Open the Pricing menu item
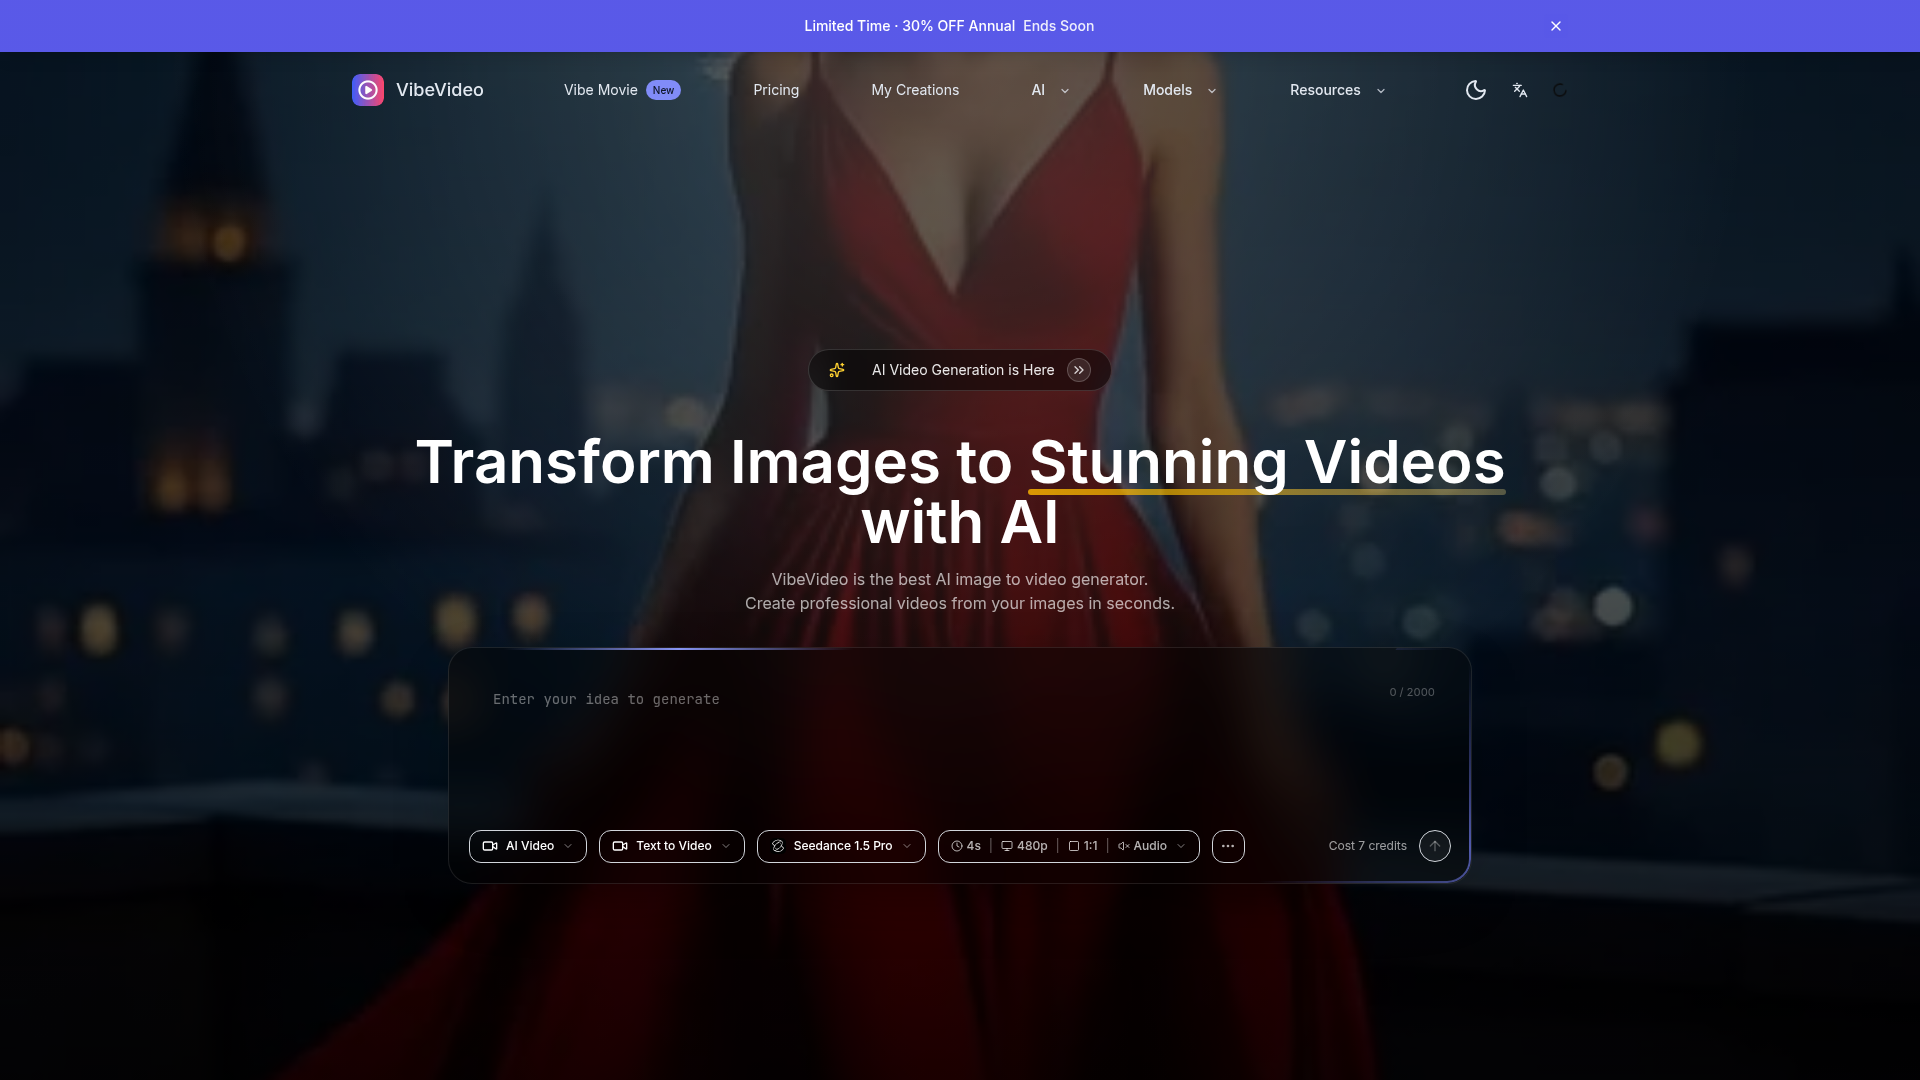1920x1080 pixels. click(x=775, y=90)
